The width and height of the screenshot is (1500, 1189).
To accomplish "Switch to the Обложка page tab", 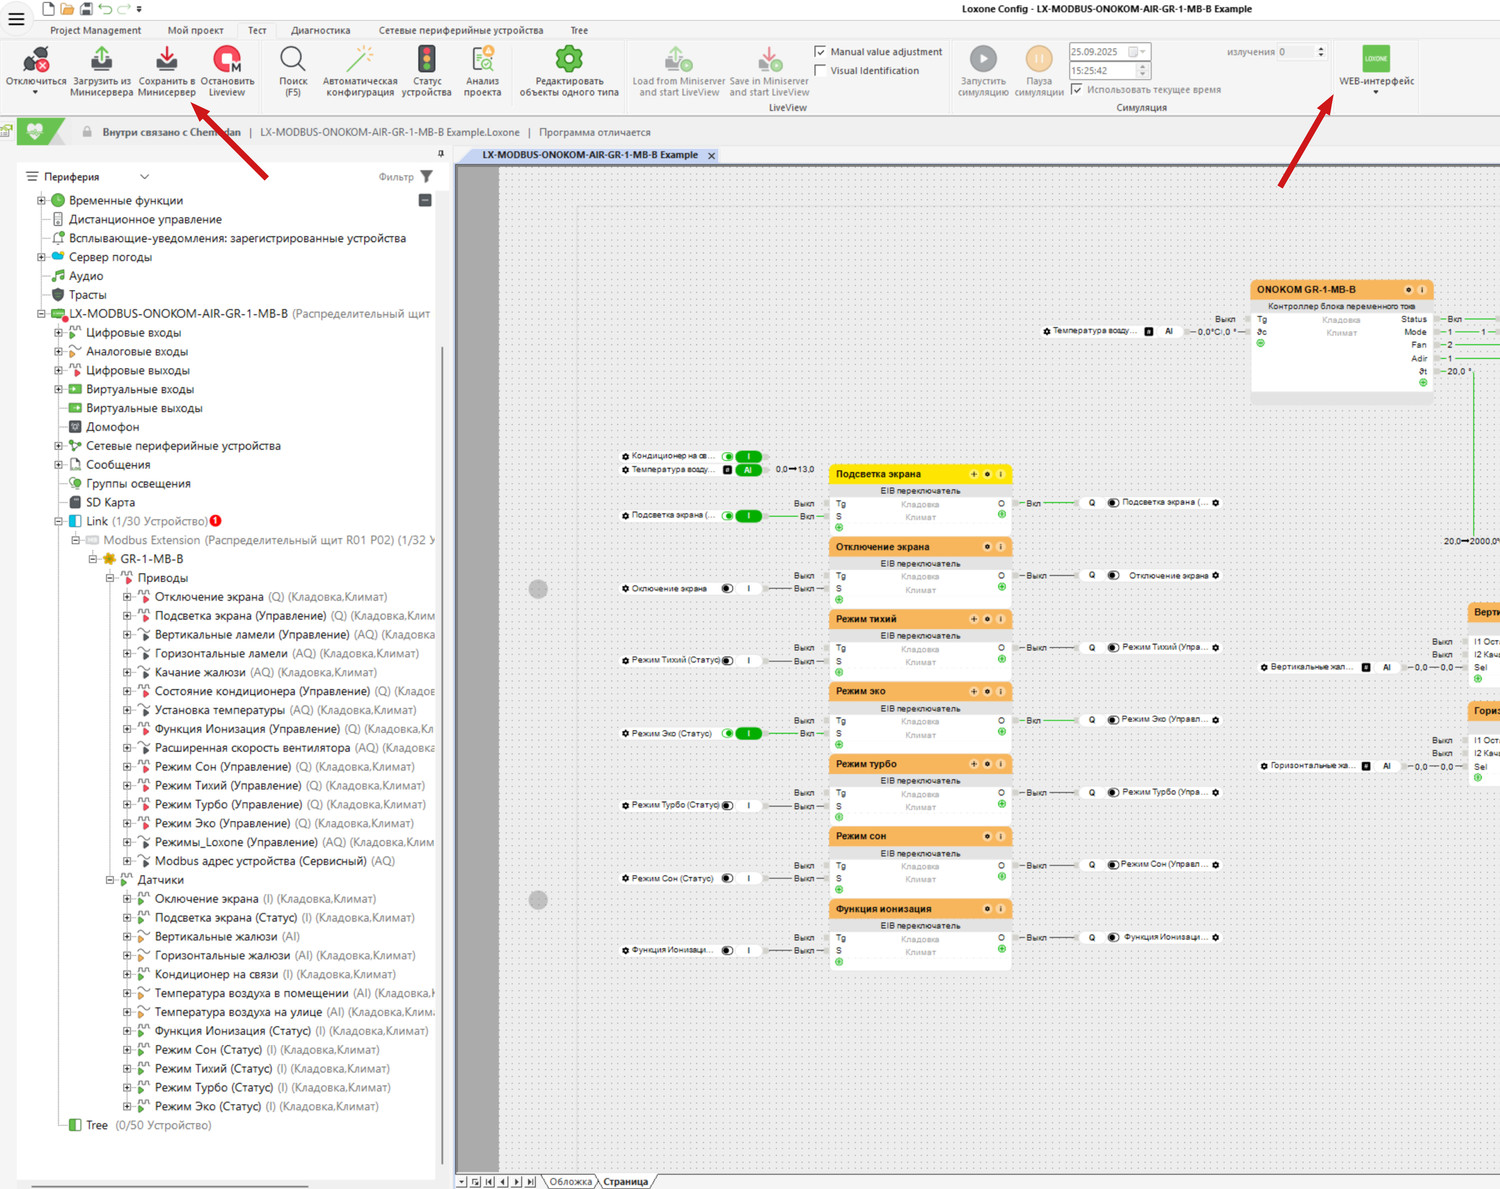I will (570, 1182).
